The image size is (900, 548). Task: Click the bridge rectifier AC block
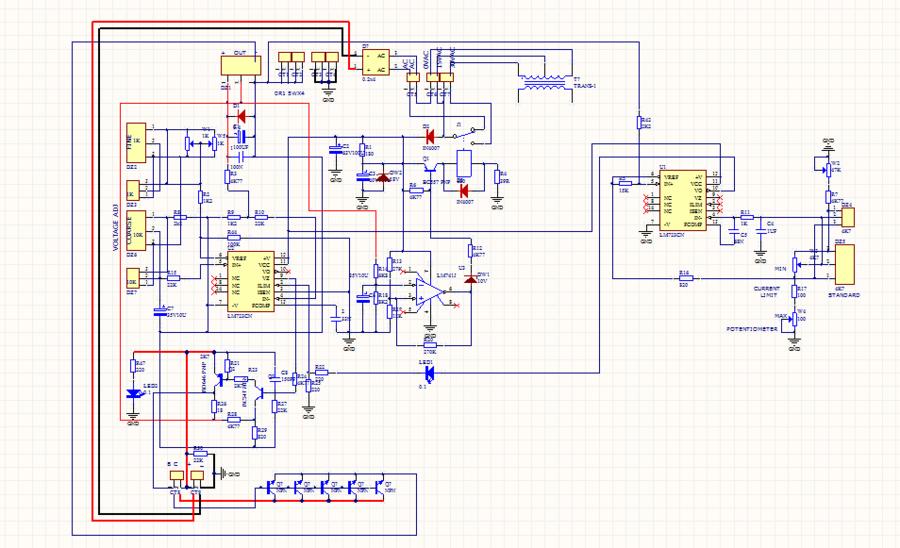coord(374,62)
